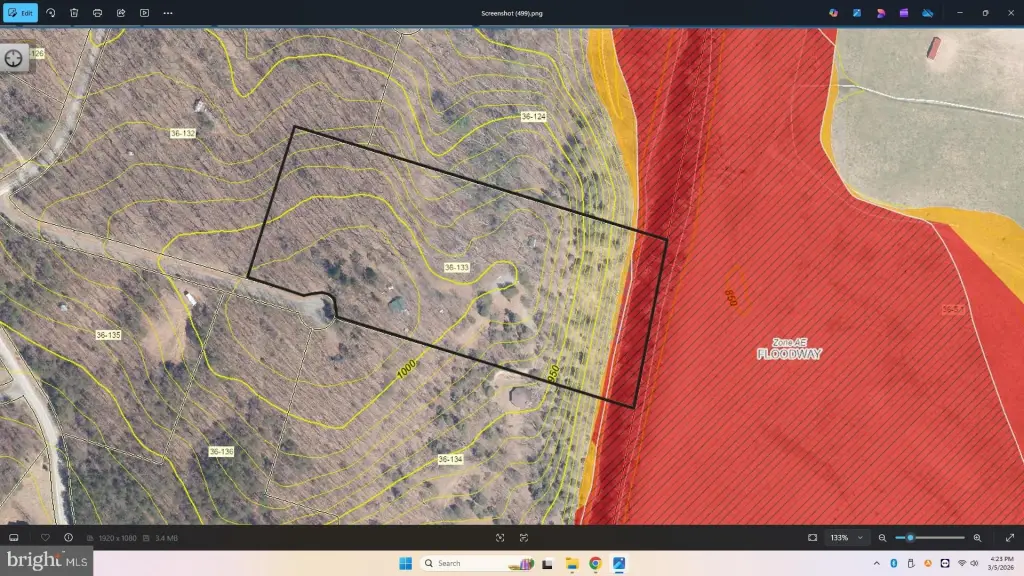Delete the screenshot with the trash icon
This screenshot has width=1024, height=576.
74,13
